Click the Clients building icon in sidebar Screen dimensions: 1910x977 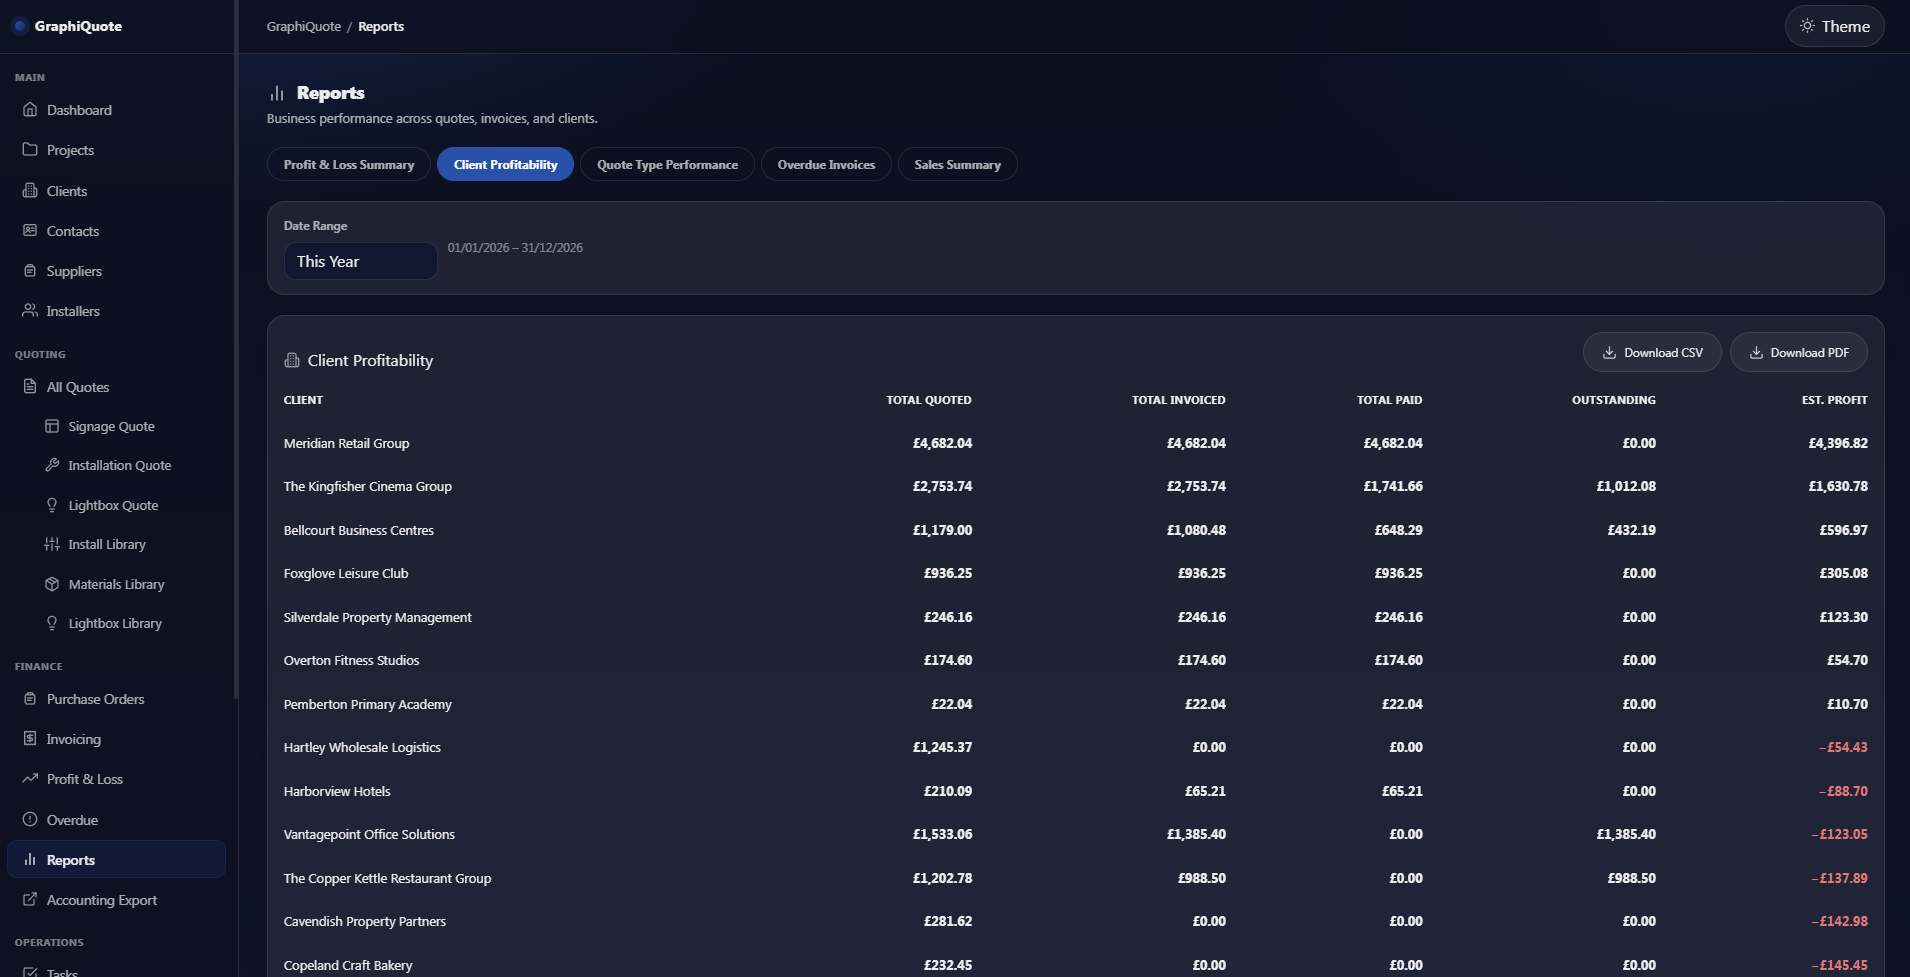click(x=30, y=191)
